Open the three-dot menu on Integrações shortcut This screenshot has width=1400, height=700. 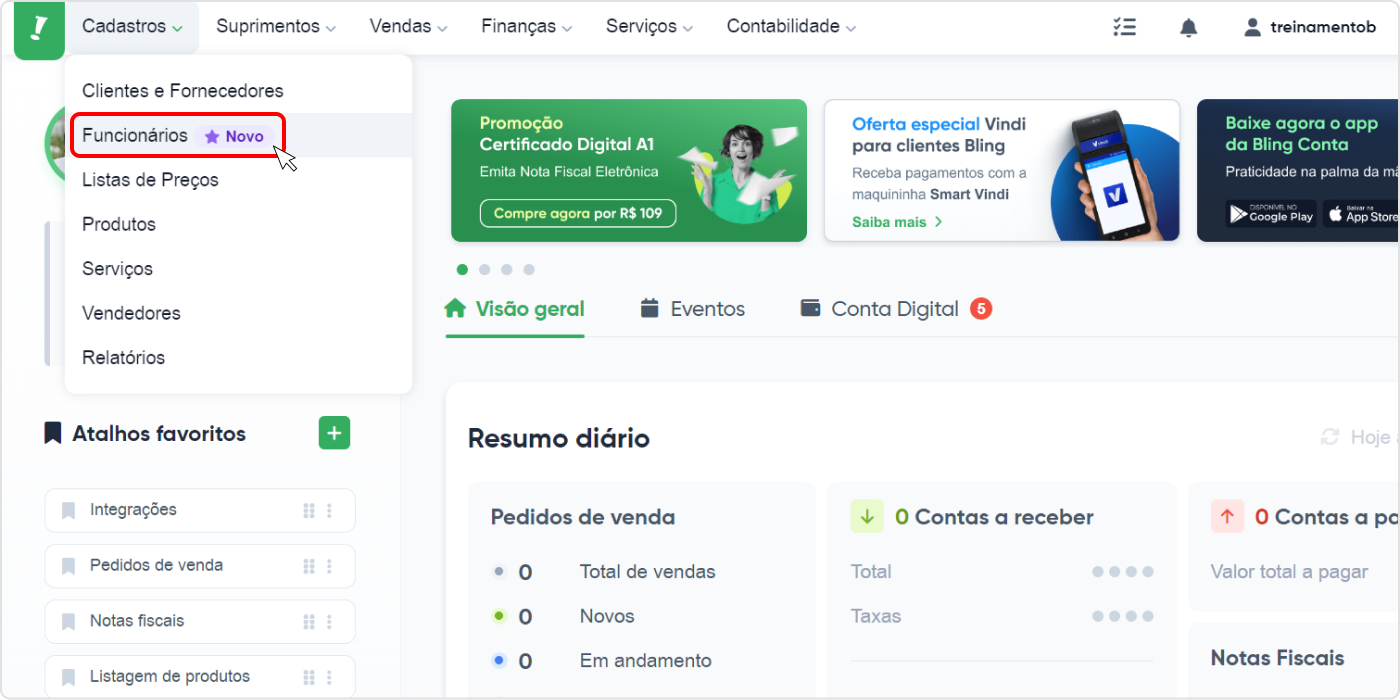click(329, 510)
